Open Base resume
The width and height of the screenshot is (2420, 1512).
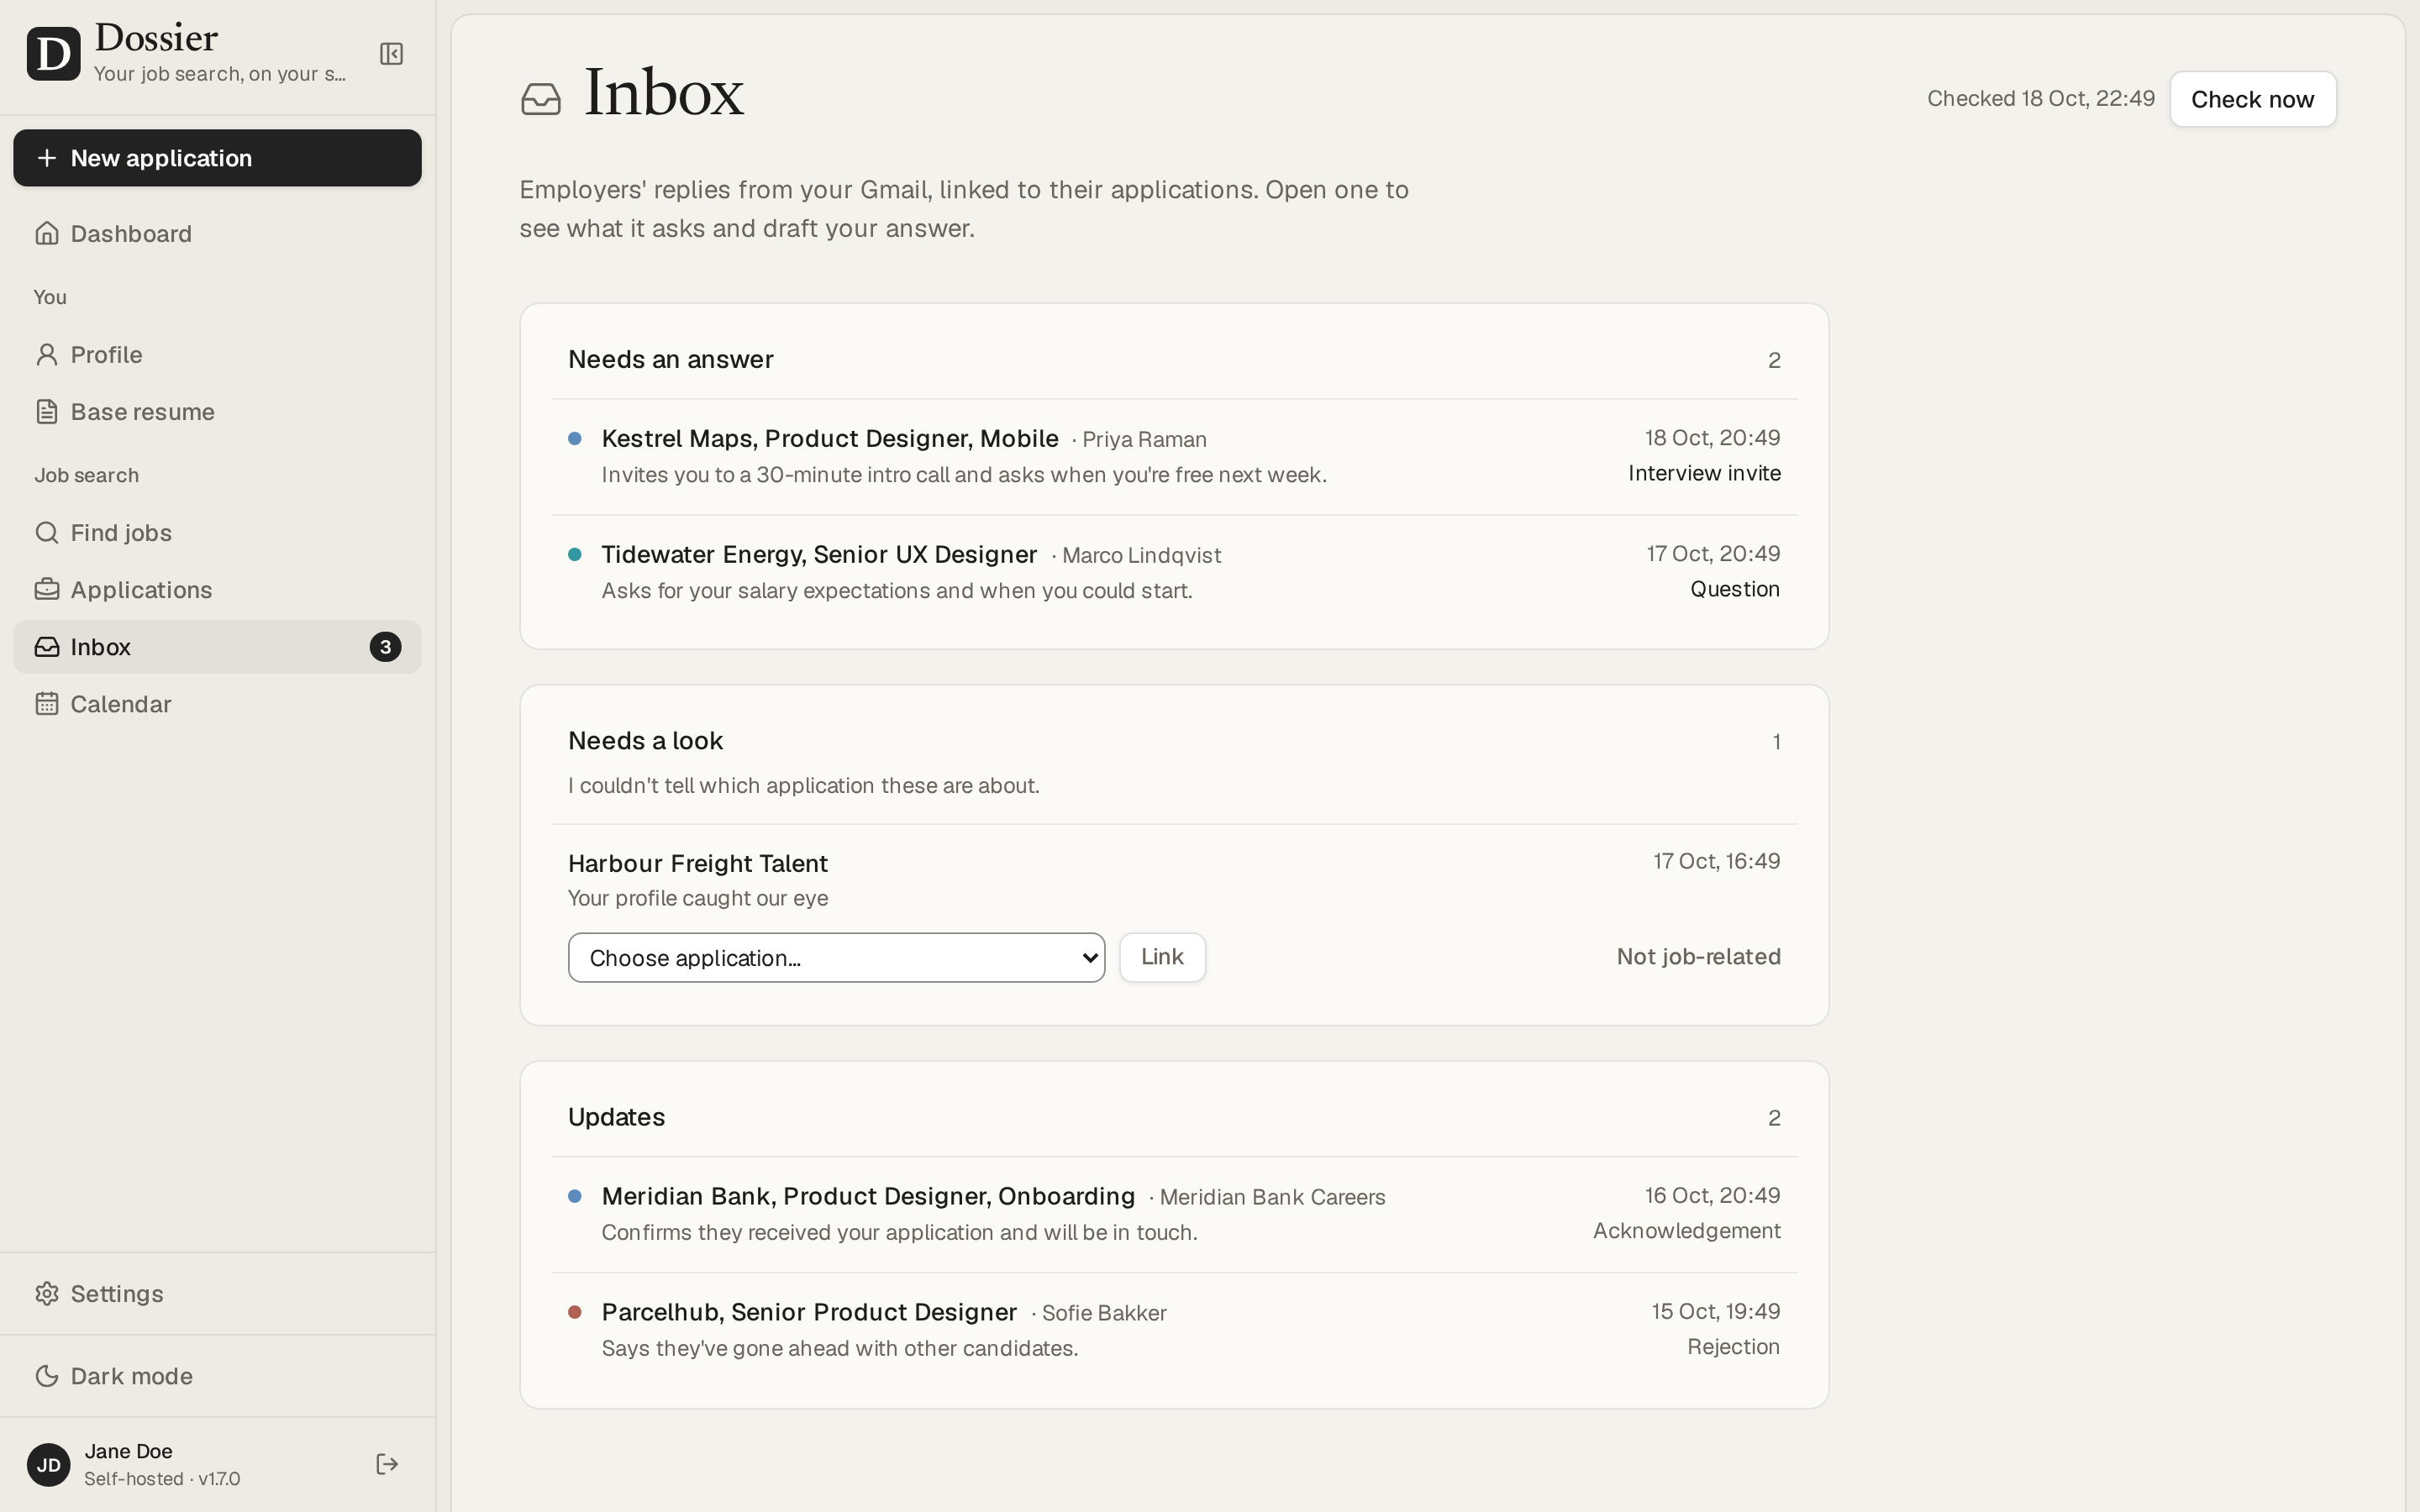click(217, 411)
